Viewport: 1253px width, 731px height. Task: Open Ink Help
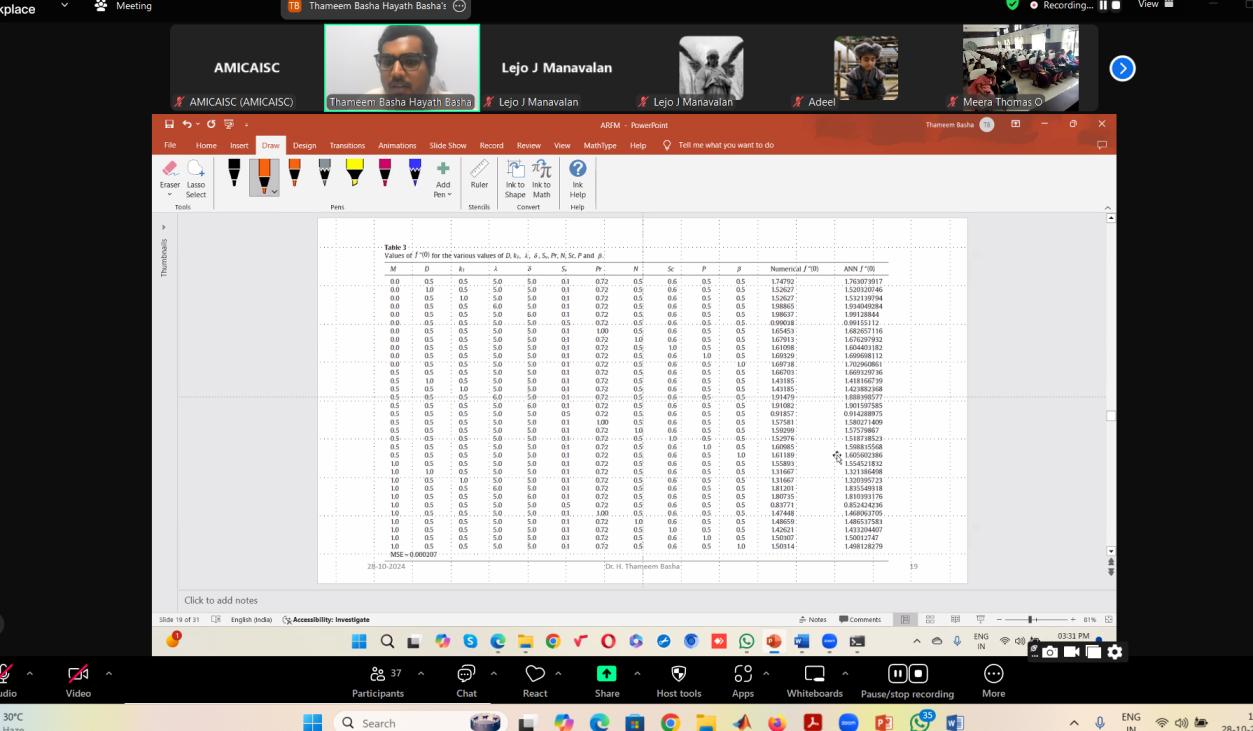tap(577, 179)
